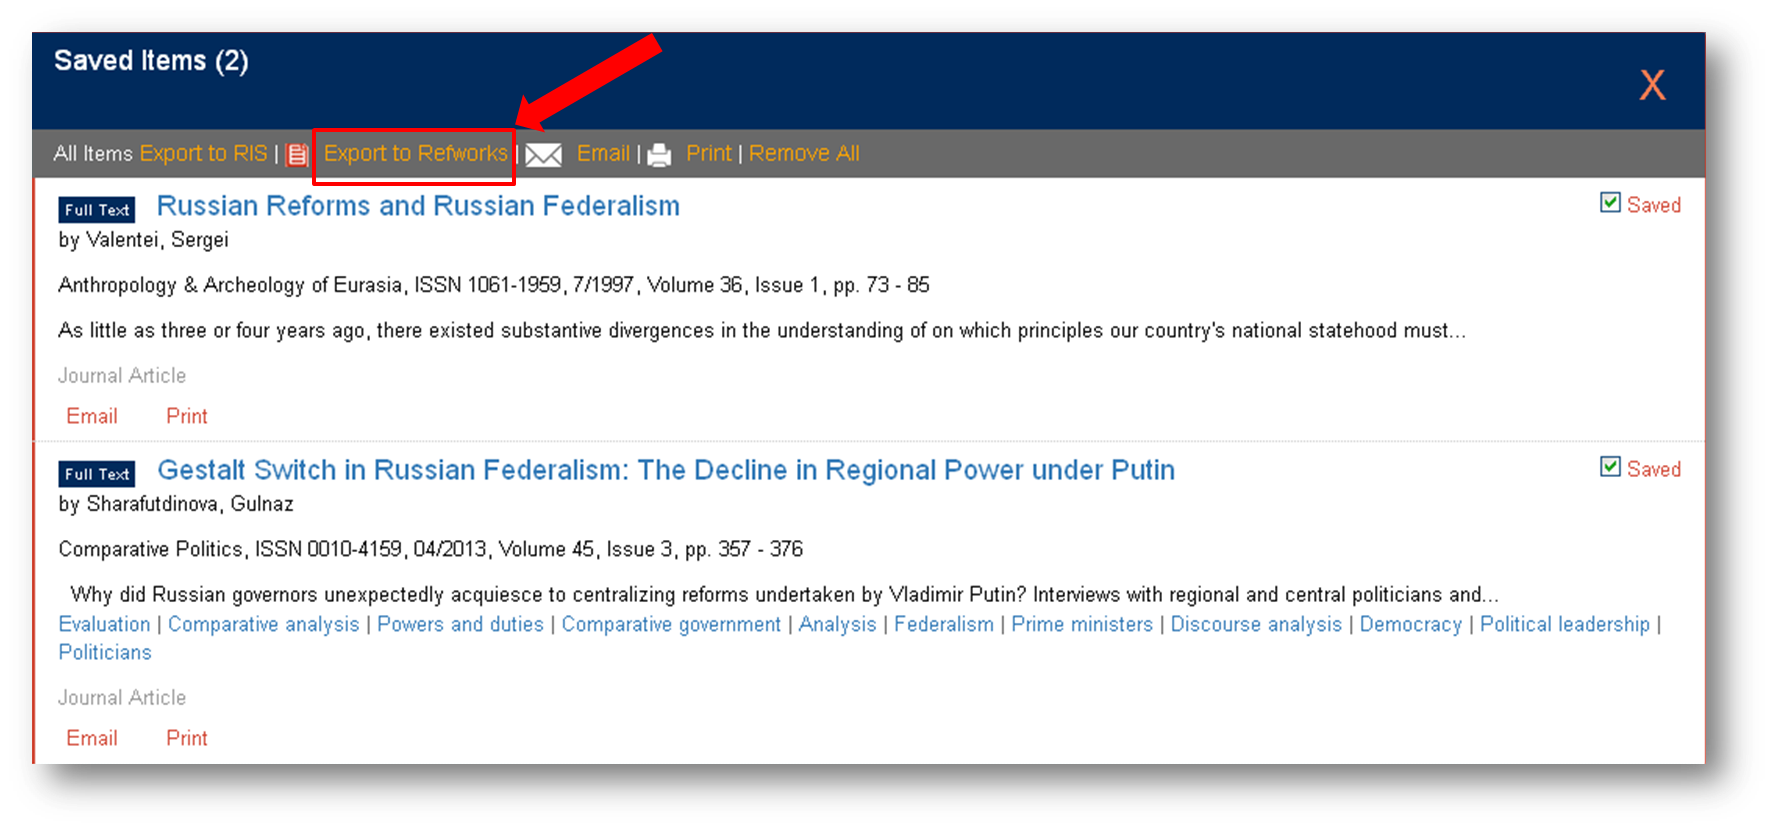This screenshot has width=1771, height=829.
Task: Click author line 'by Sharafutdinova, Gulnaz'
Action: tap(176, 504)
